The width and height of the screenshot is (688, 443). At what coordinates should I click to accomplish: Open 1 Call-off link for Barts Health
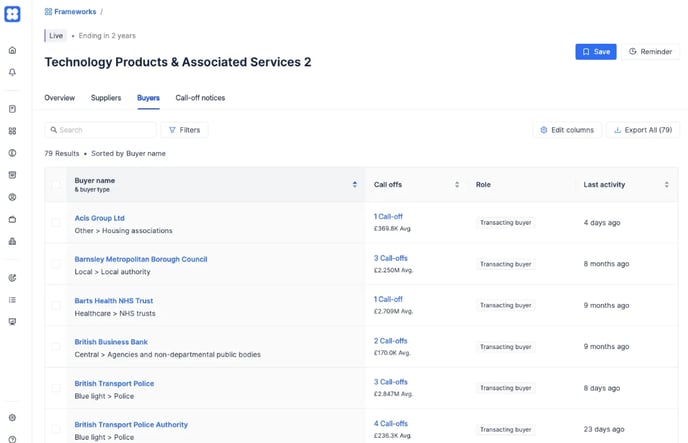point(388,299)
